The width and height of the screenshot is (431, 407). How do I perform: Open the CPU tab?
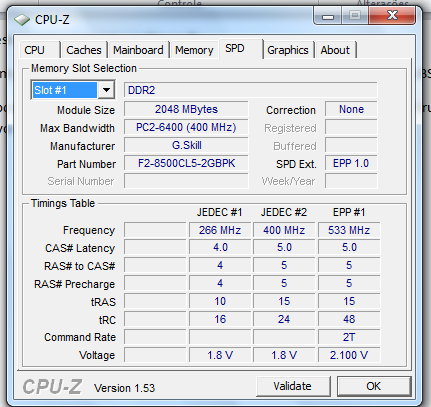point(40,50)
